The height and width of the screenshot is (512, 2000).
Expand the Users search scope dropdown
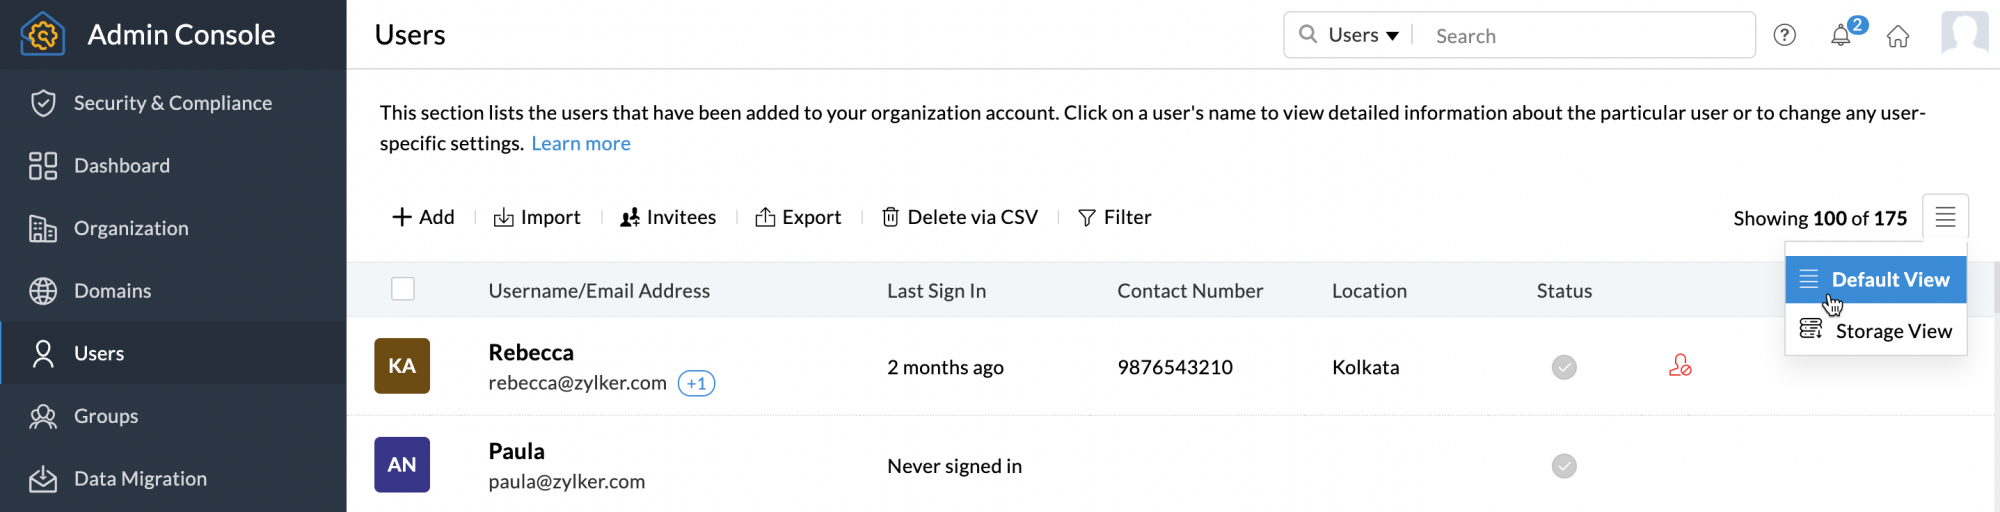pyautogui.click(x=1362, y=36)
